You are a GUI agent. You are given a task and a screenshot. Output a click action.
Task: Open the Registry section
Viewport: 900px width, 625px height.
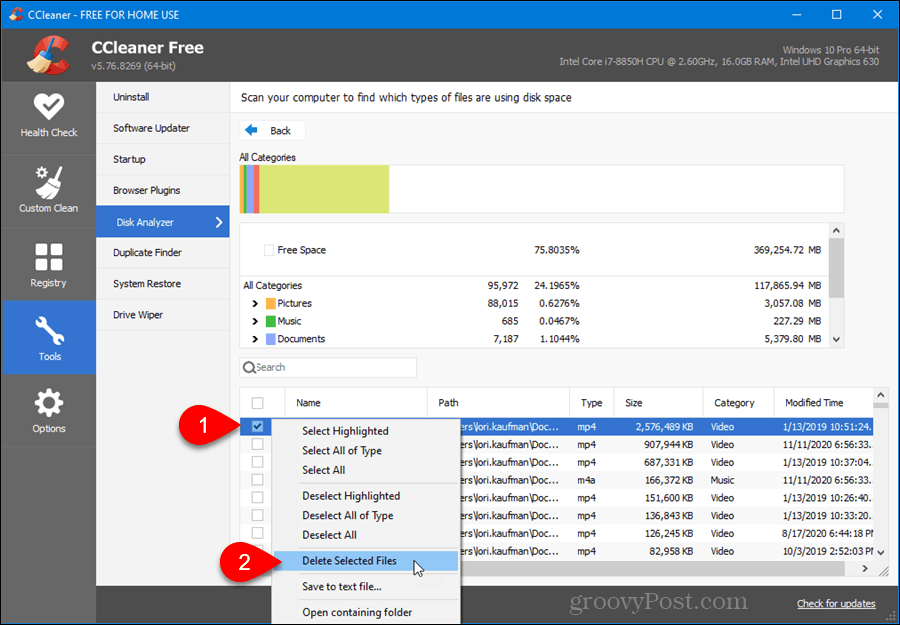pyautogui.click(x=49, y=265)
